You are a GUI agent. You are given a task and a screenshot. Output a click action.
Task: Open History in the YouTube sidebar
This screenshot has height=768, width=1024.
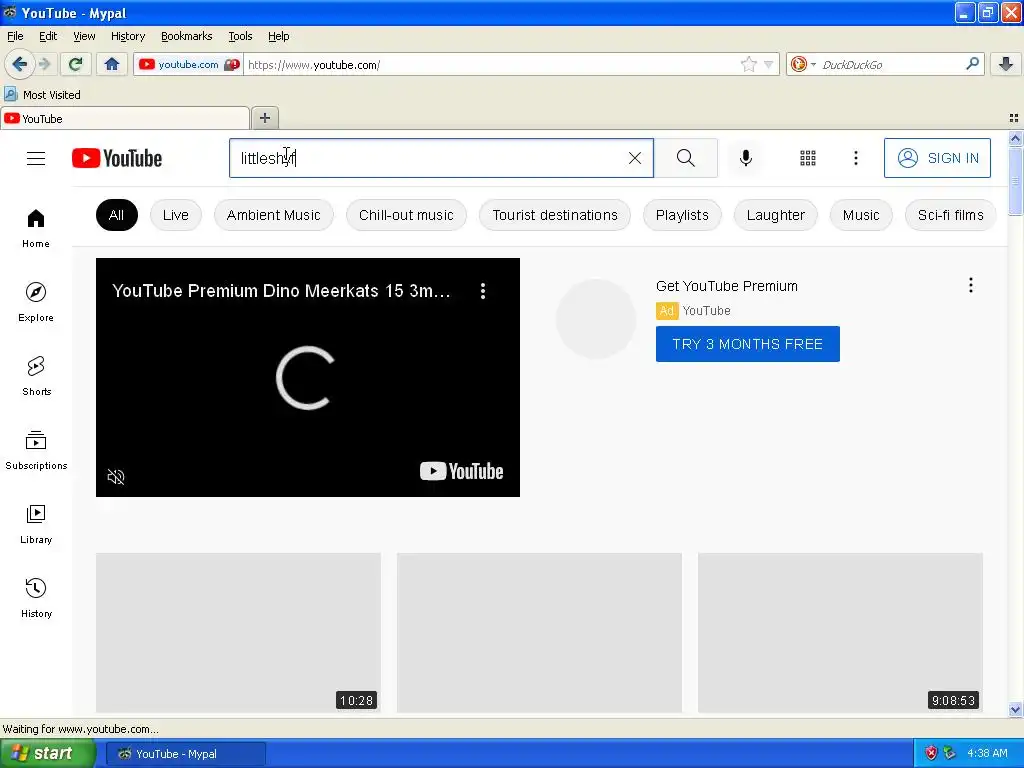[36, 598]
